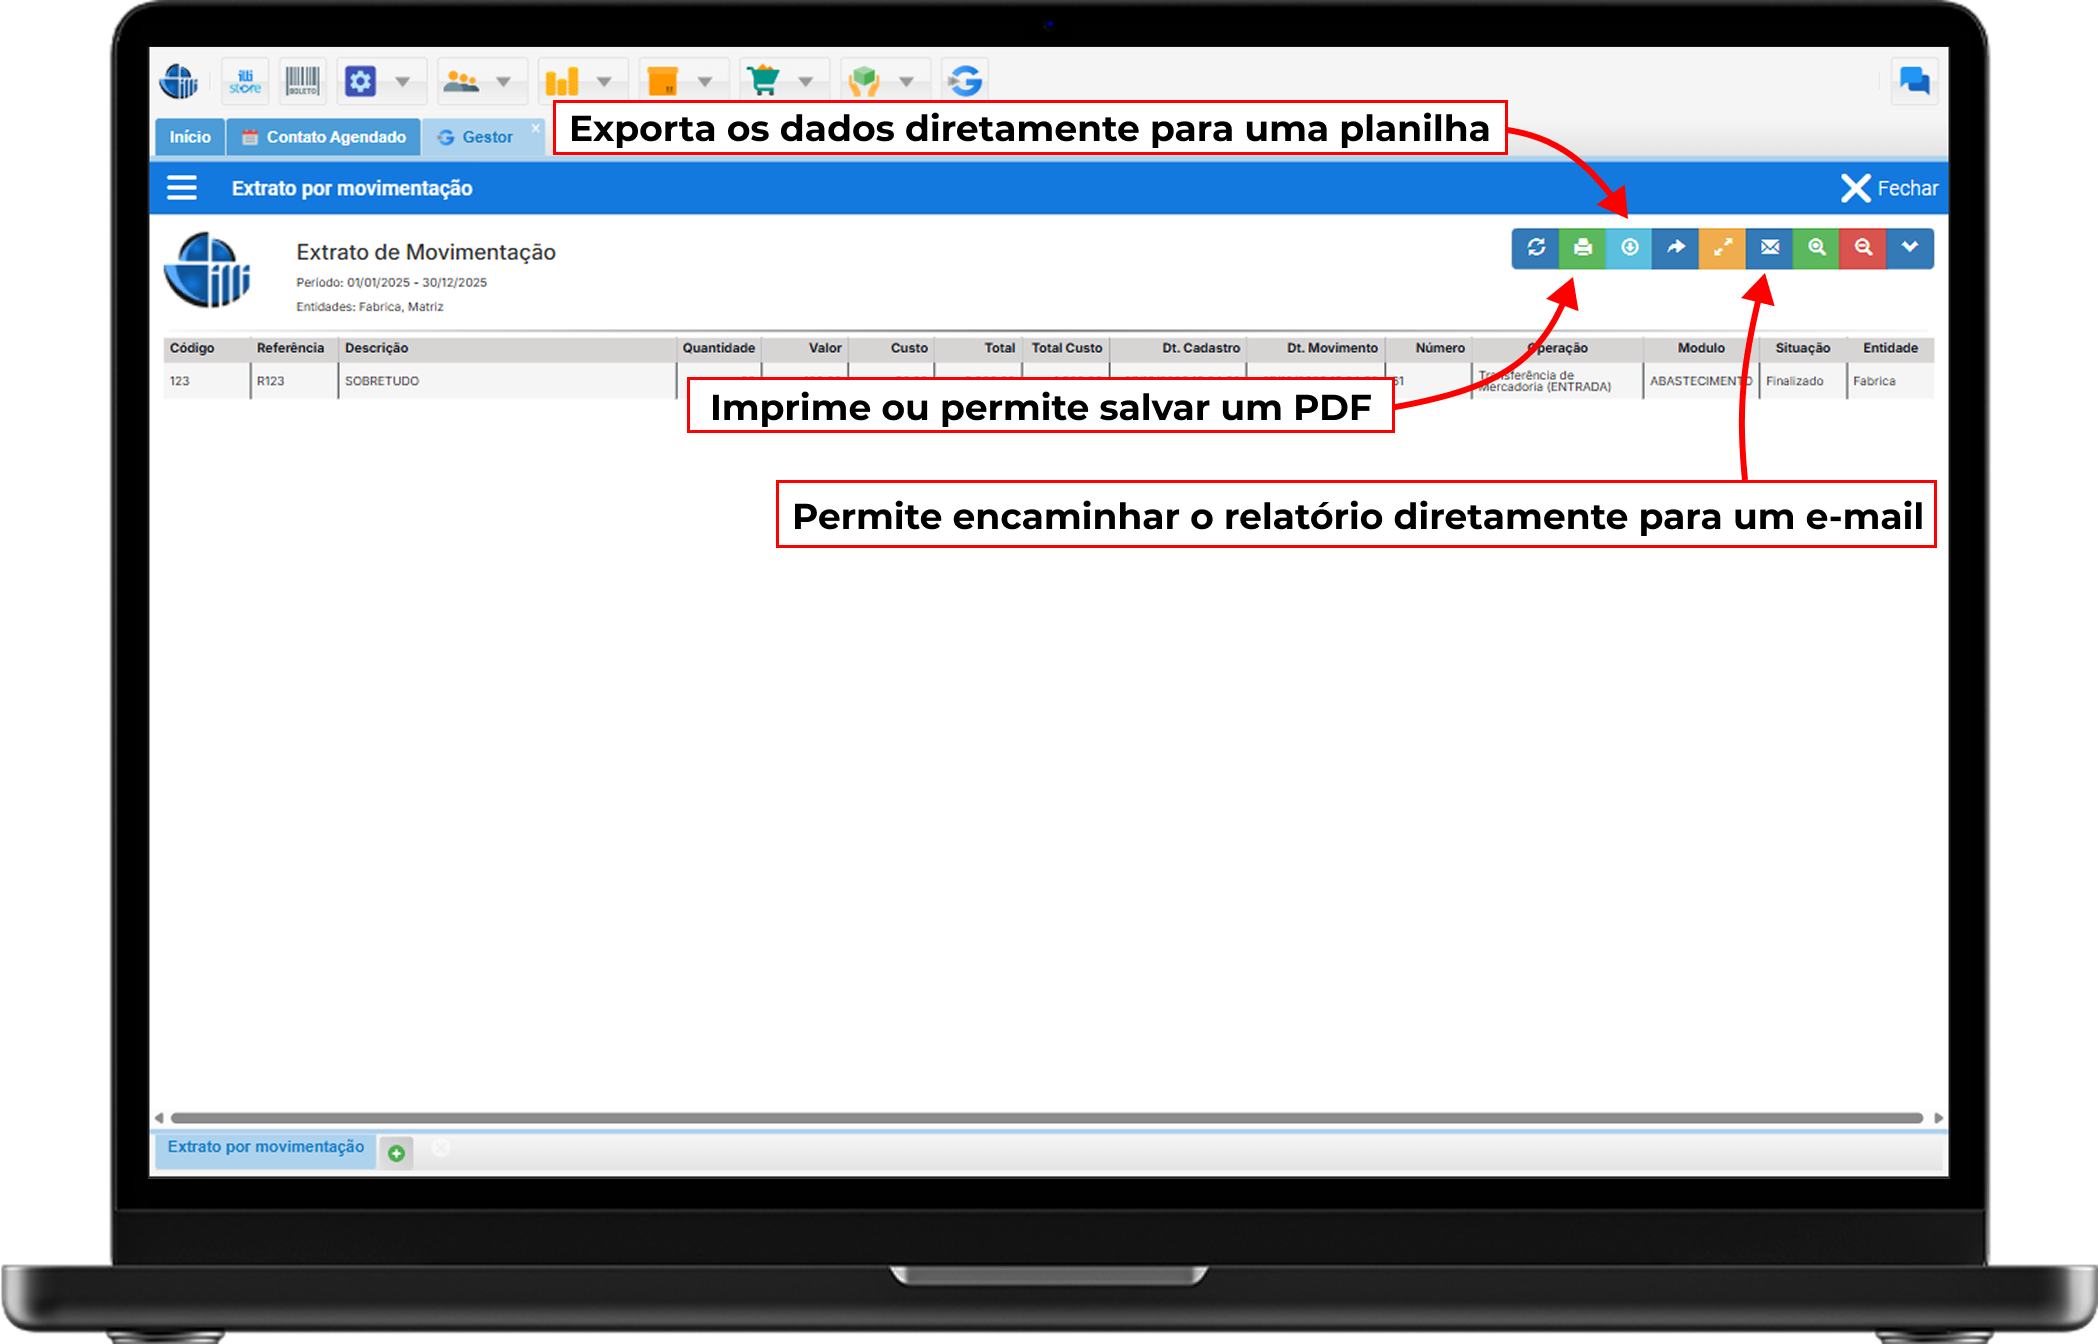This screenshot has height=1344, width=2098.
Task: Click the green zoom in magnifier
Action: (1816, 248)
